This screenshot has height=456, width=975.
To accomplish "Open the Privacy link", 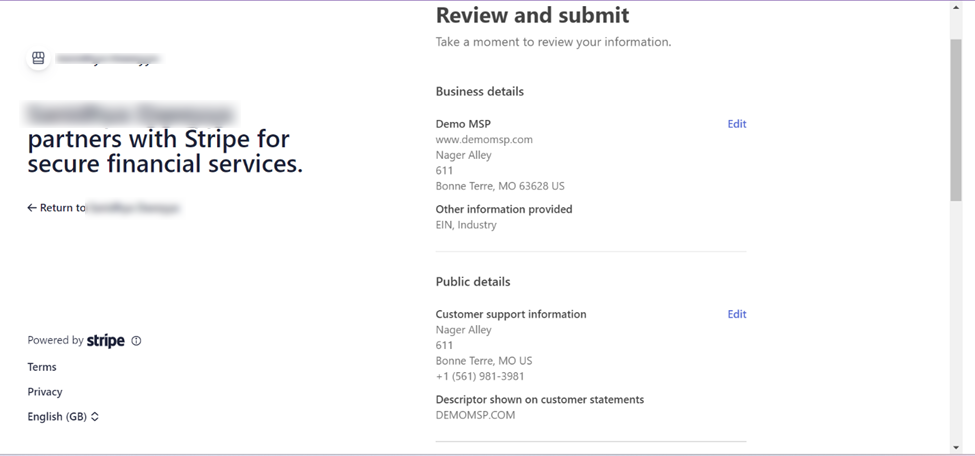I will coord(45,392).
